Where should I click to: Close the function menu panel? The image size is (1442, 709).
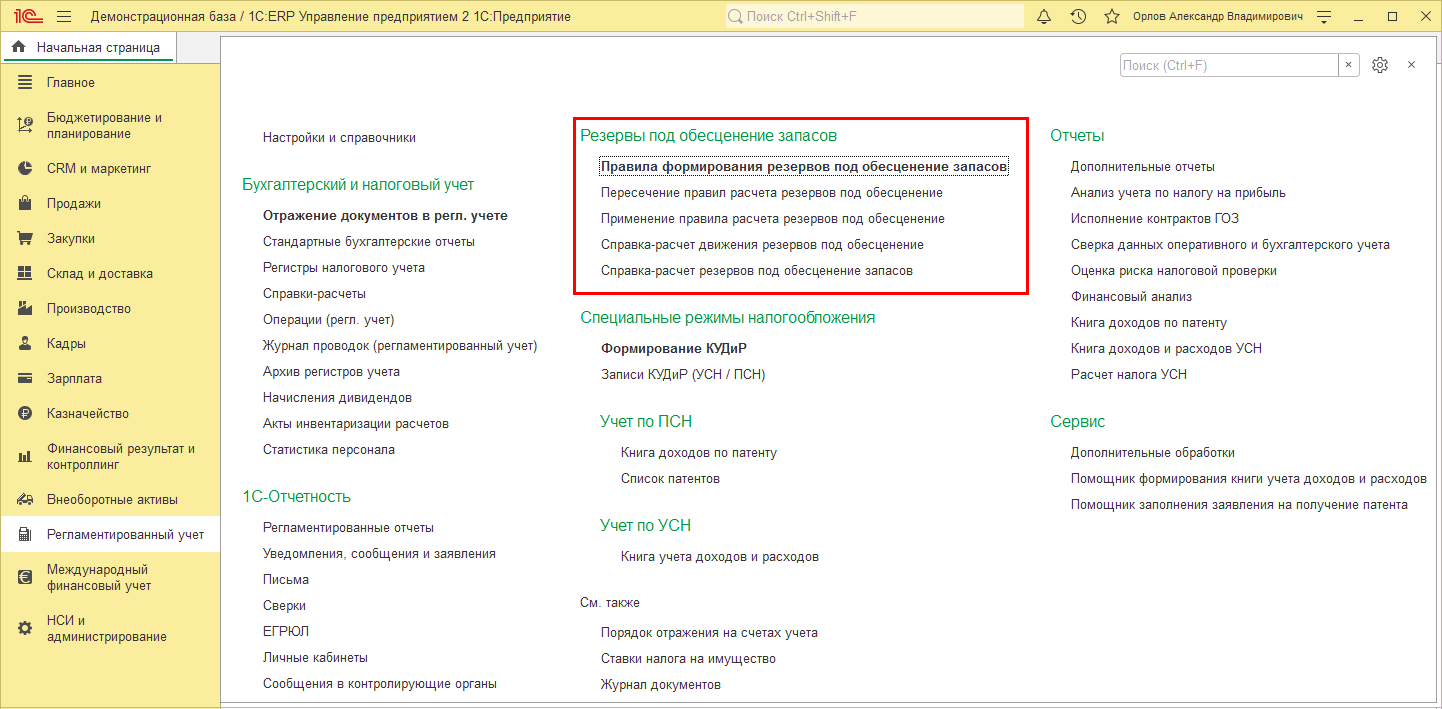point(1412,65)
